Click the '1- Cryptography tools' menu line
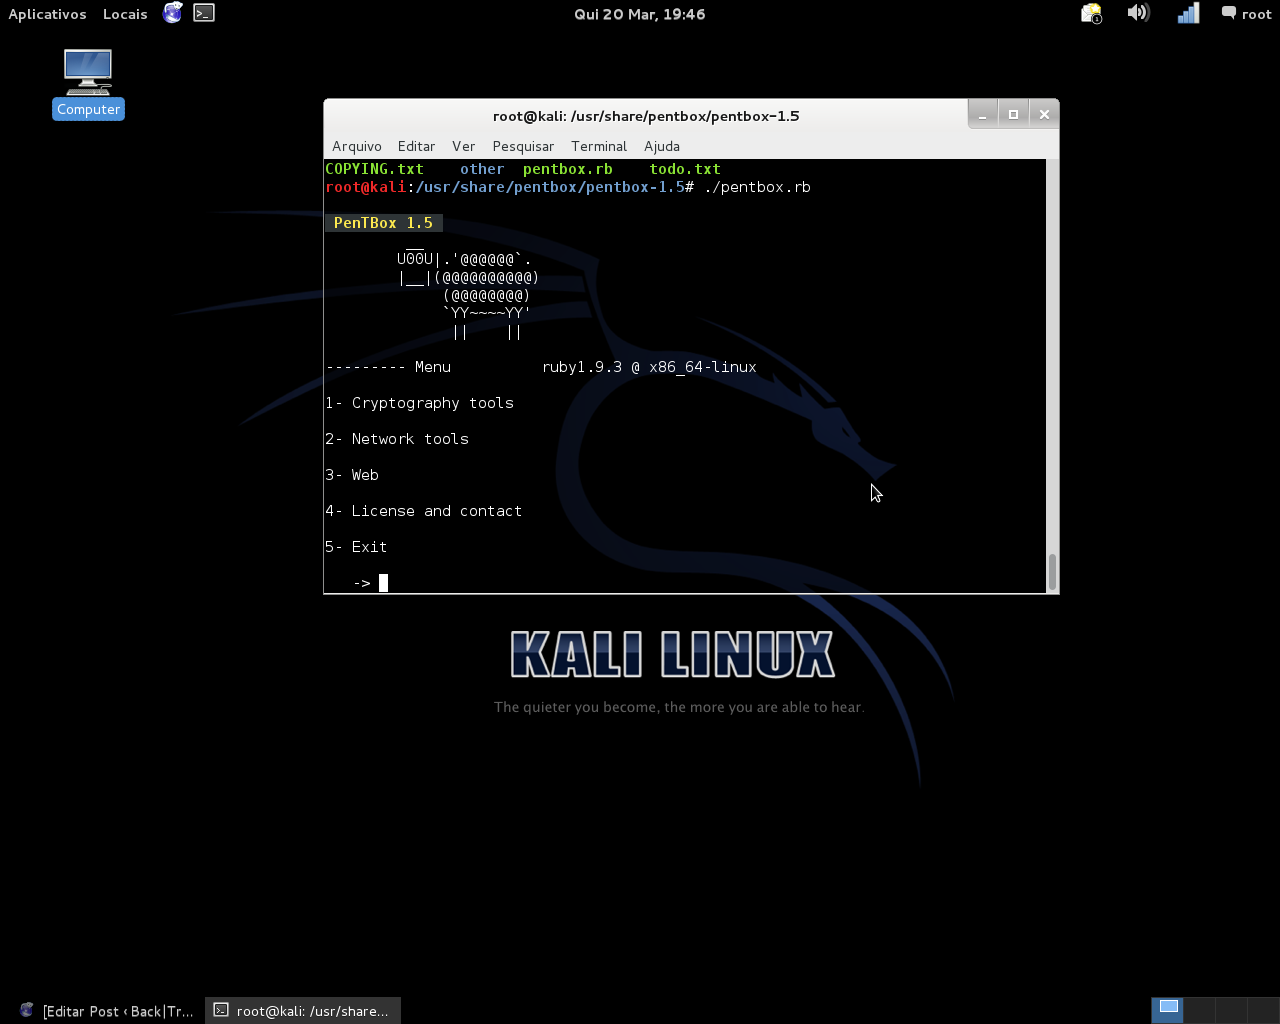Screen dimensions: 1280x1024 [420, 403]
